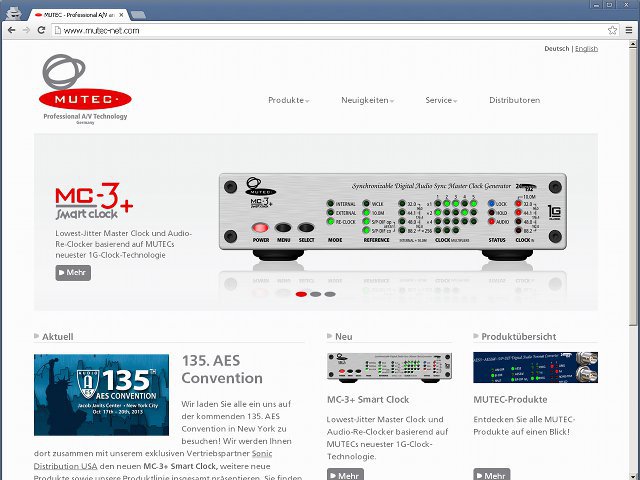Image resolution: width=640 pixels, height=480 pixels.
Task: Reload the page with the refresh icon
Action: (x=42, y=31)
